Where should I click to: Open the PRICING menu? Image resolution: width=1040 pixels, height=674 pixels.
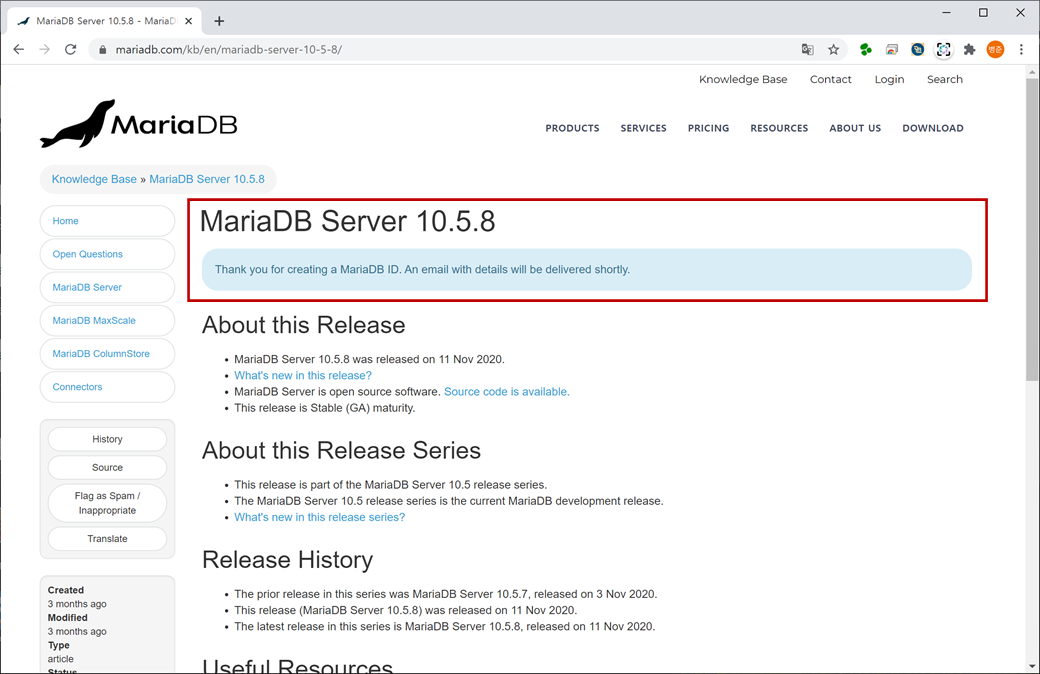tap(708, 128)
